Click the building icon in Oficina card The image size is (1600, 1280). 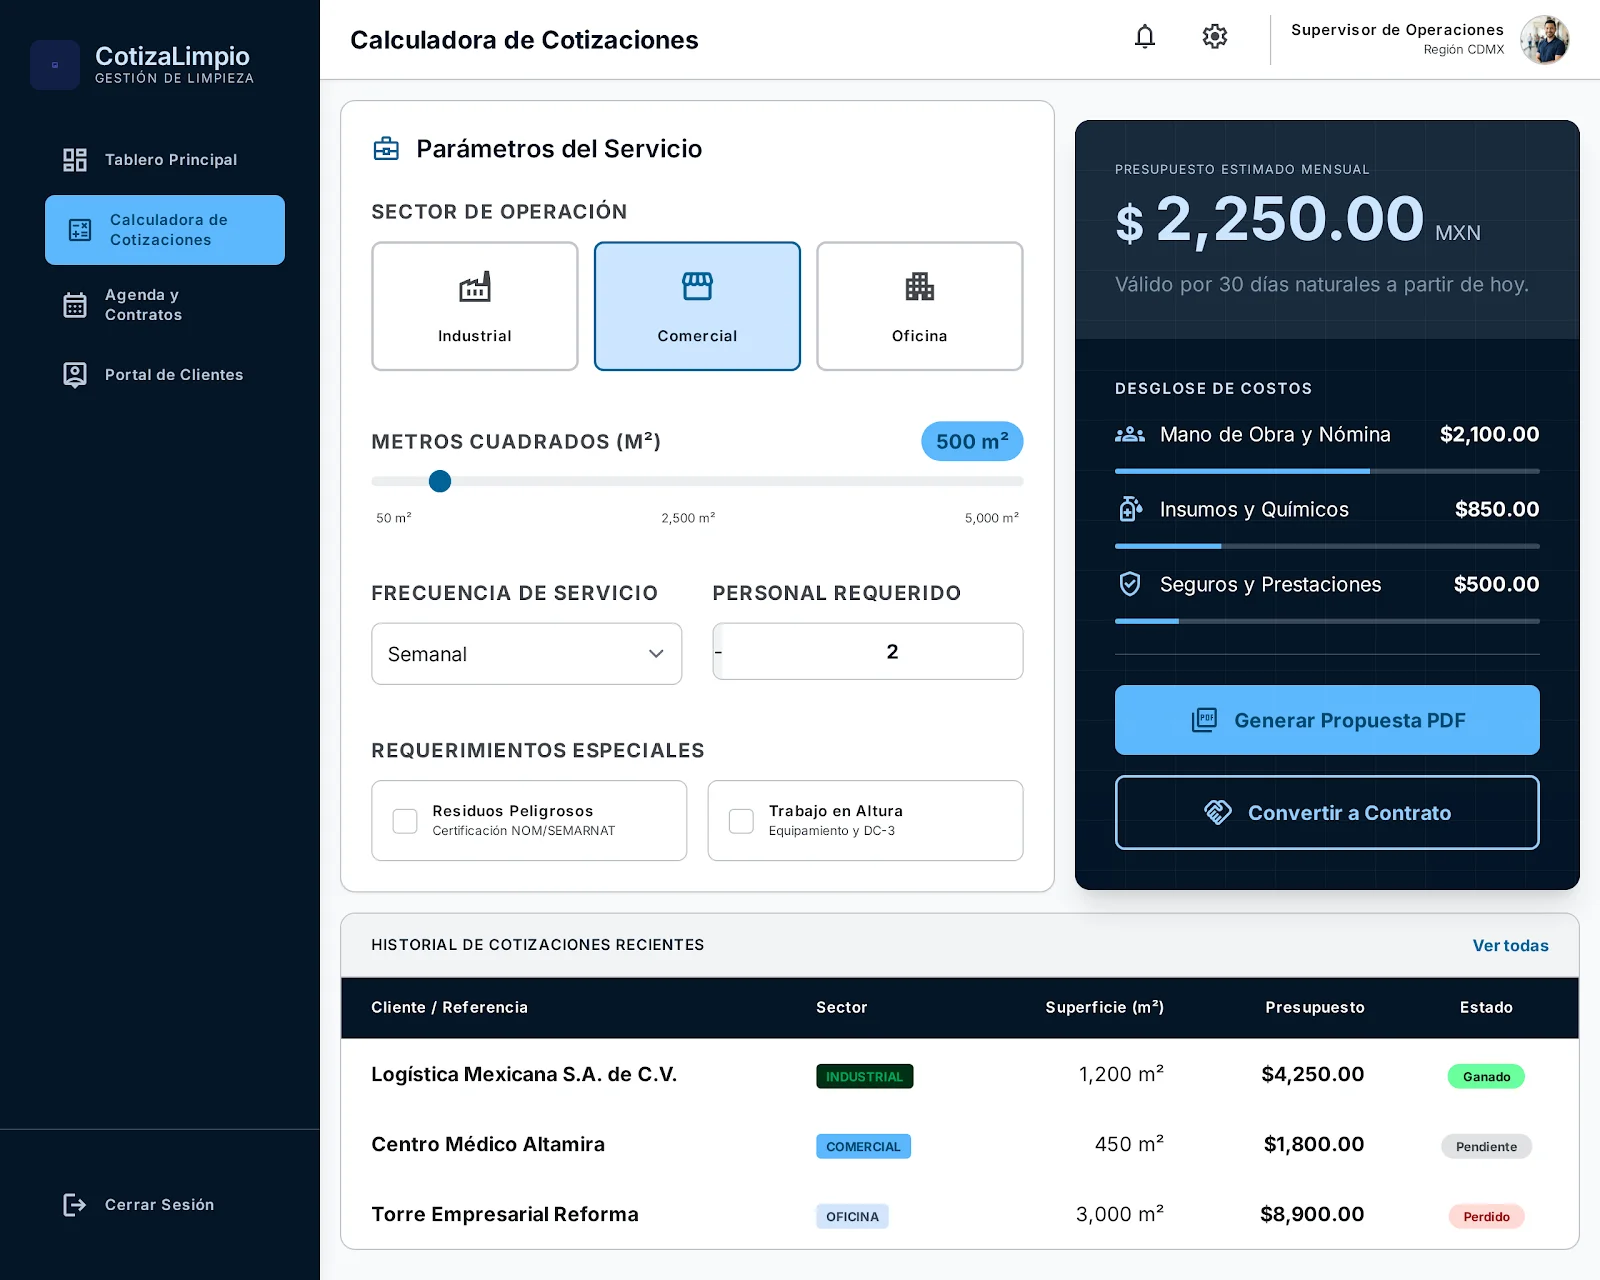pos(920,287)
